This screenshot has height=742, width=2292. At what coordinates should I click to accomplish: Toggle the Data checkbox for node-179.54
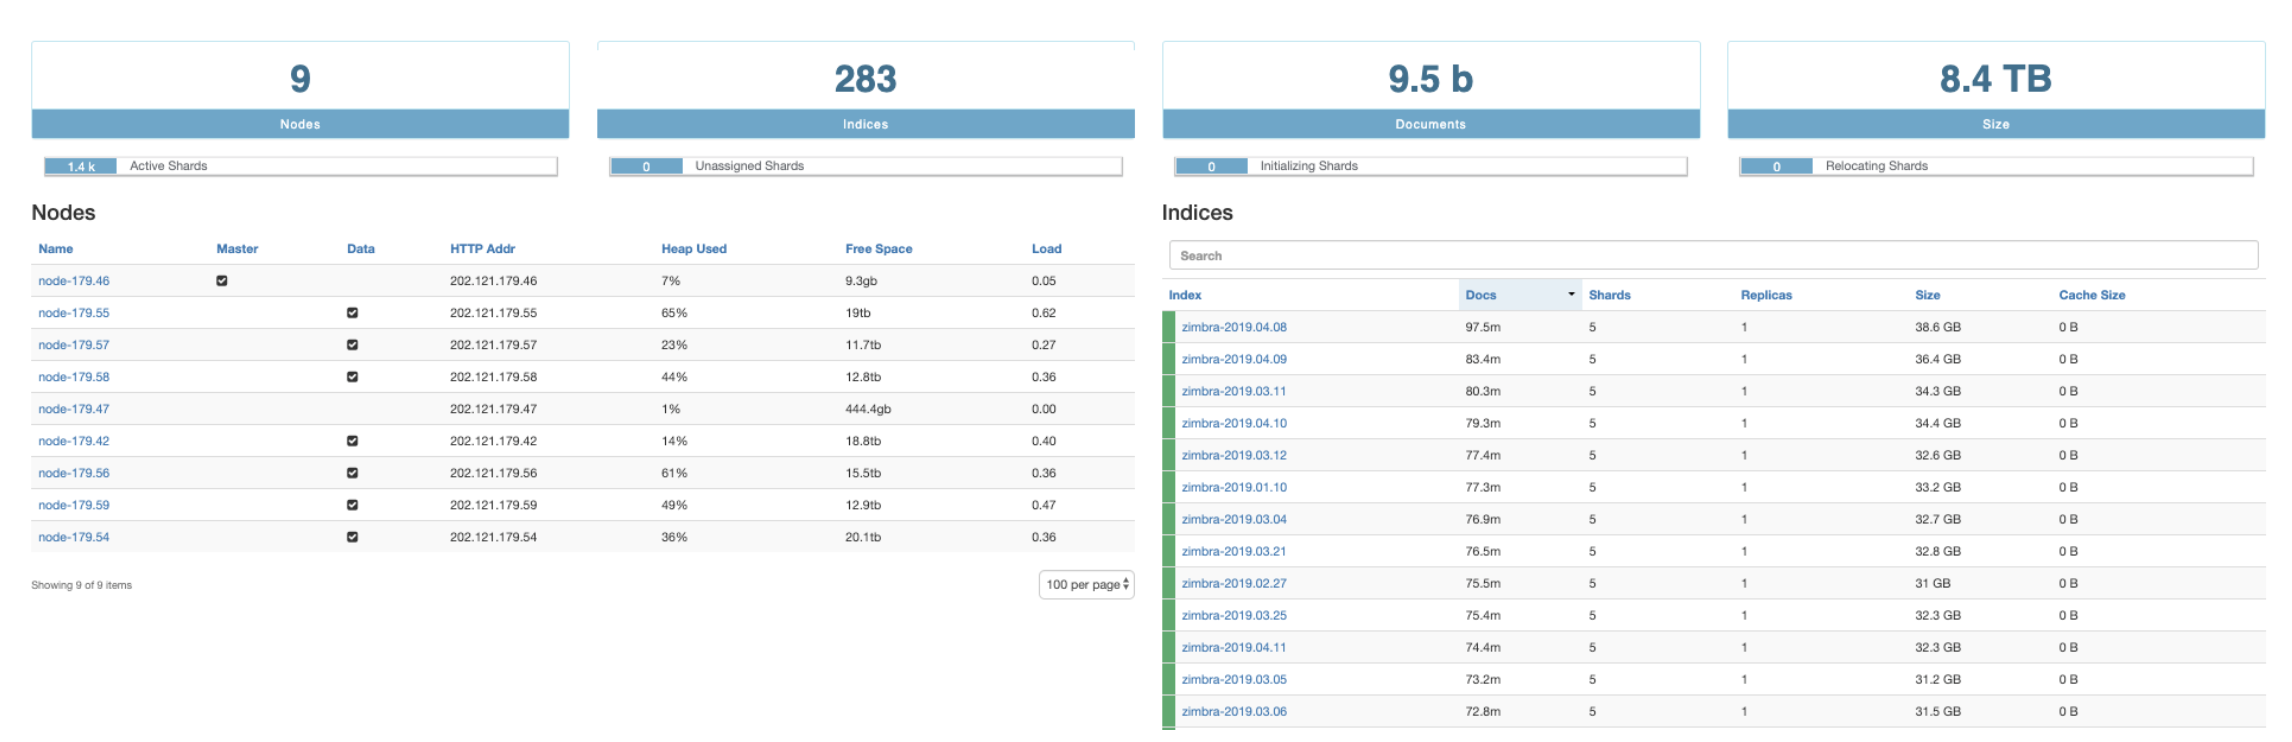(352, 537)
